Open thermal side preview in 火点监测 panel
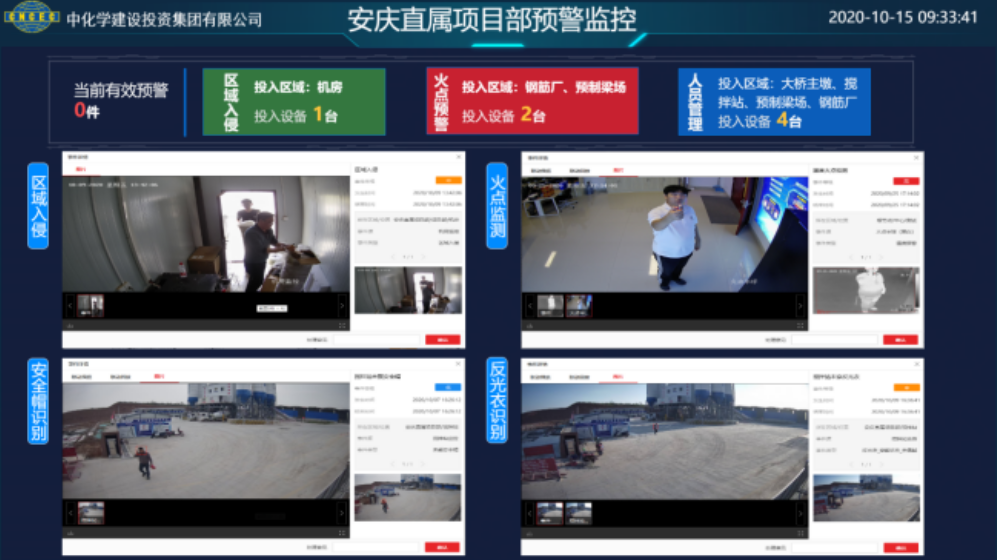The image size is (997, 560). (866, 290)
